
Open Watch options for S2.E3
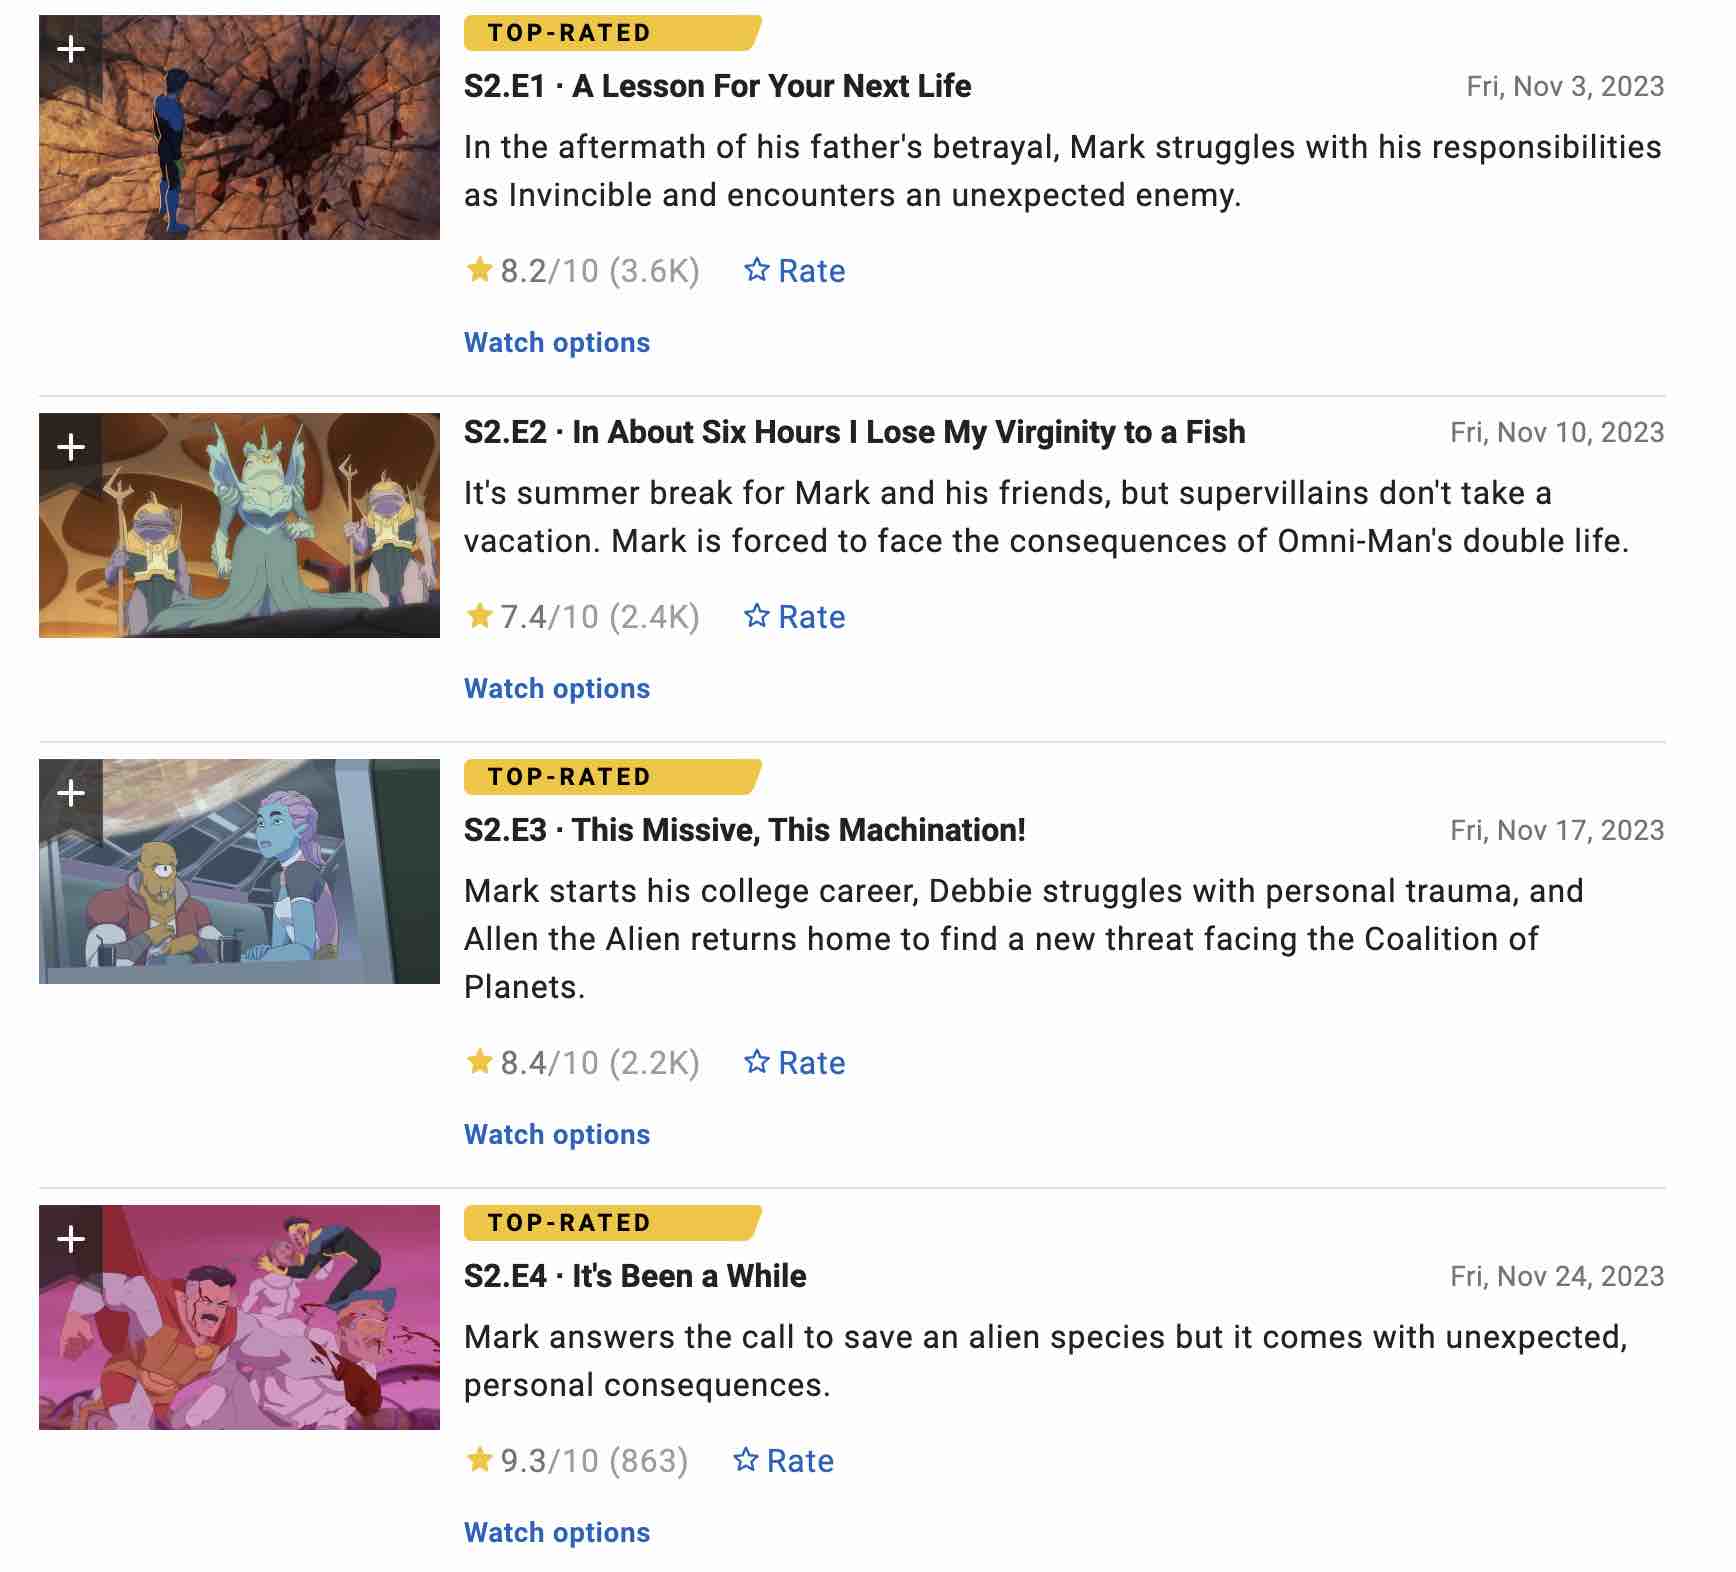click(x=557, y=1134)
